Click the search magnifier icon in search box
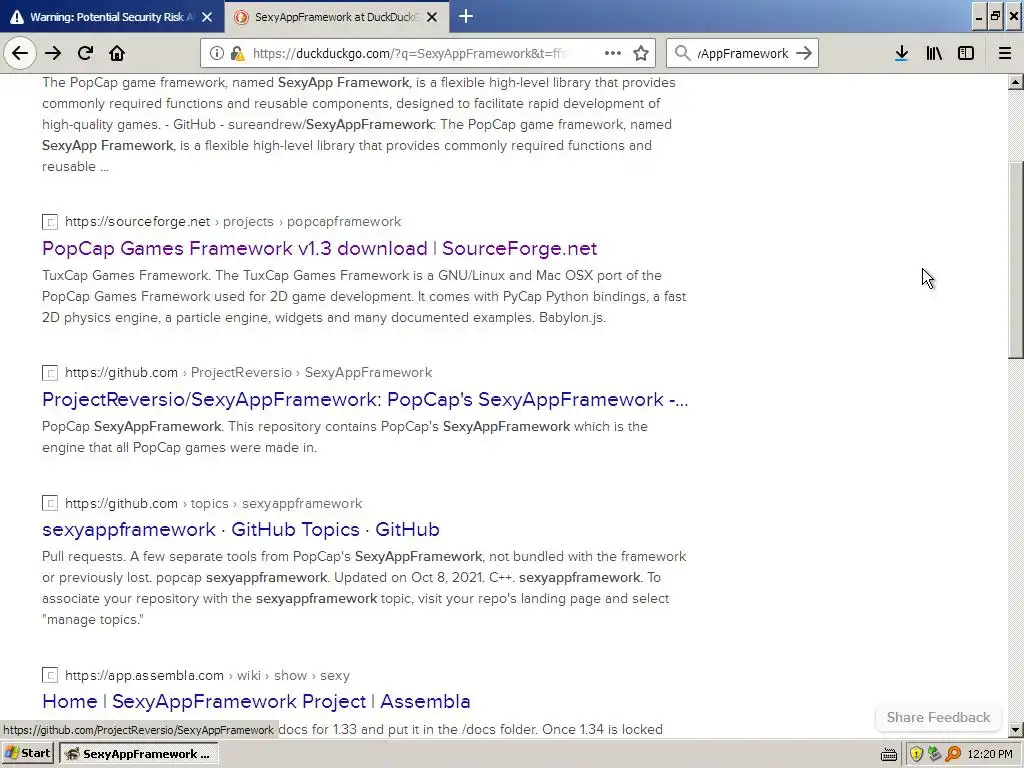The height and width of the screenshot is (768, 1024). pyautogui.click(x=682, y=53)
